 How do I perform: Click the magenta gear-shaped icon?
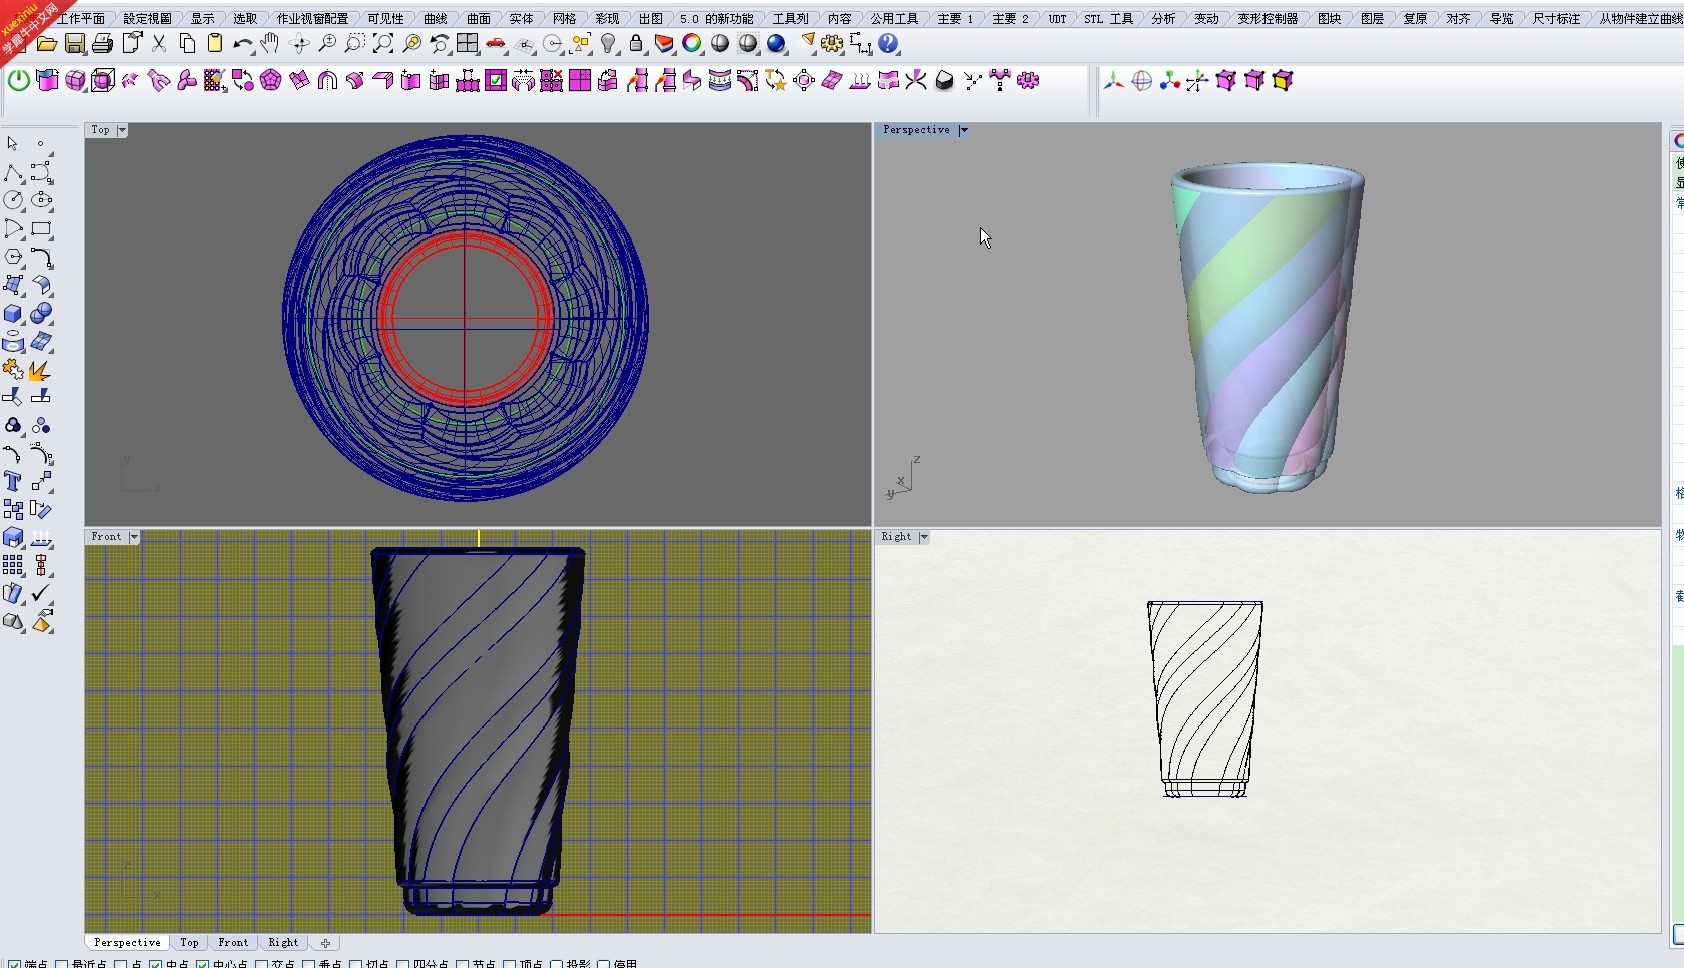[x=1028, y=81]
